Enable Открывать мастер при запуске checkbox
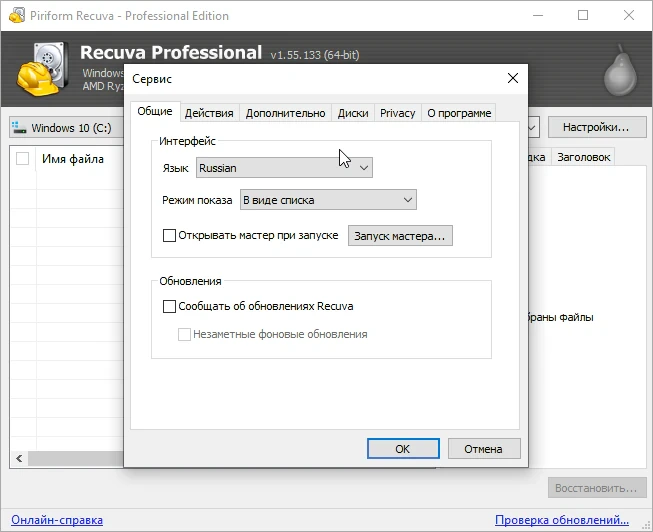This screenshot has height=532, width=653. tap(169, 235)
